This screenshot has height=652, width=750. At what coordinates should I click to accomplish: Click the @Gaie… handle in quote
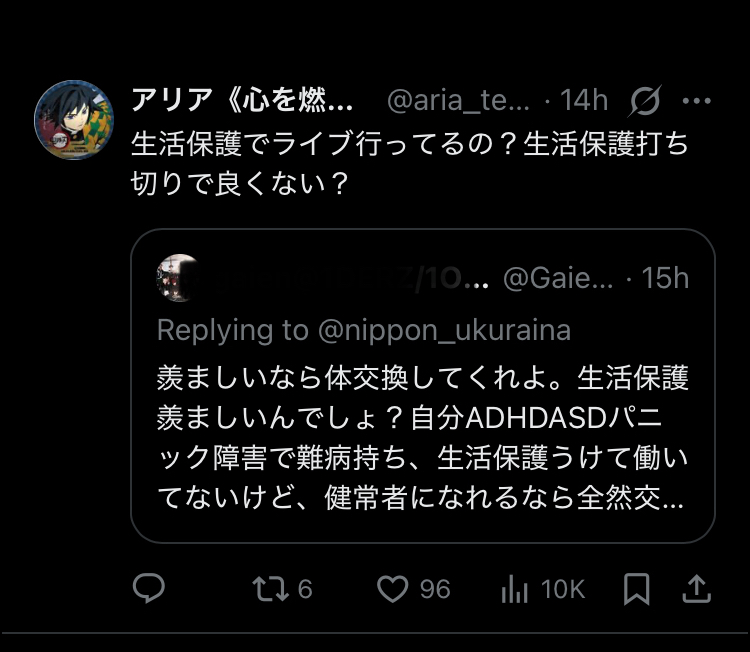pyautogui.click(x=558, y=278)
